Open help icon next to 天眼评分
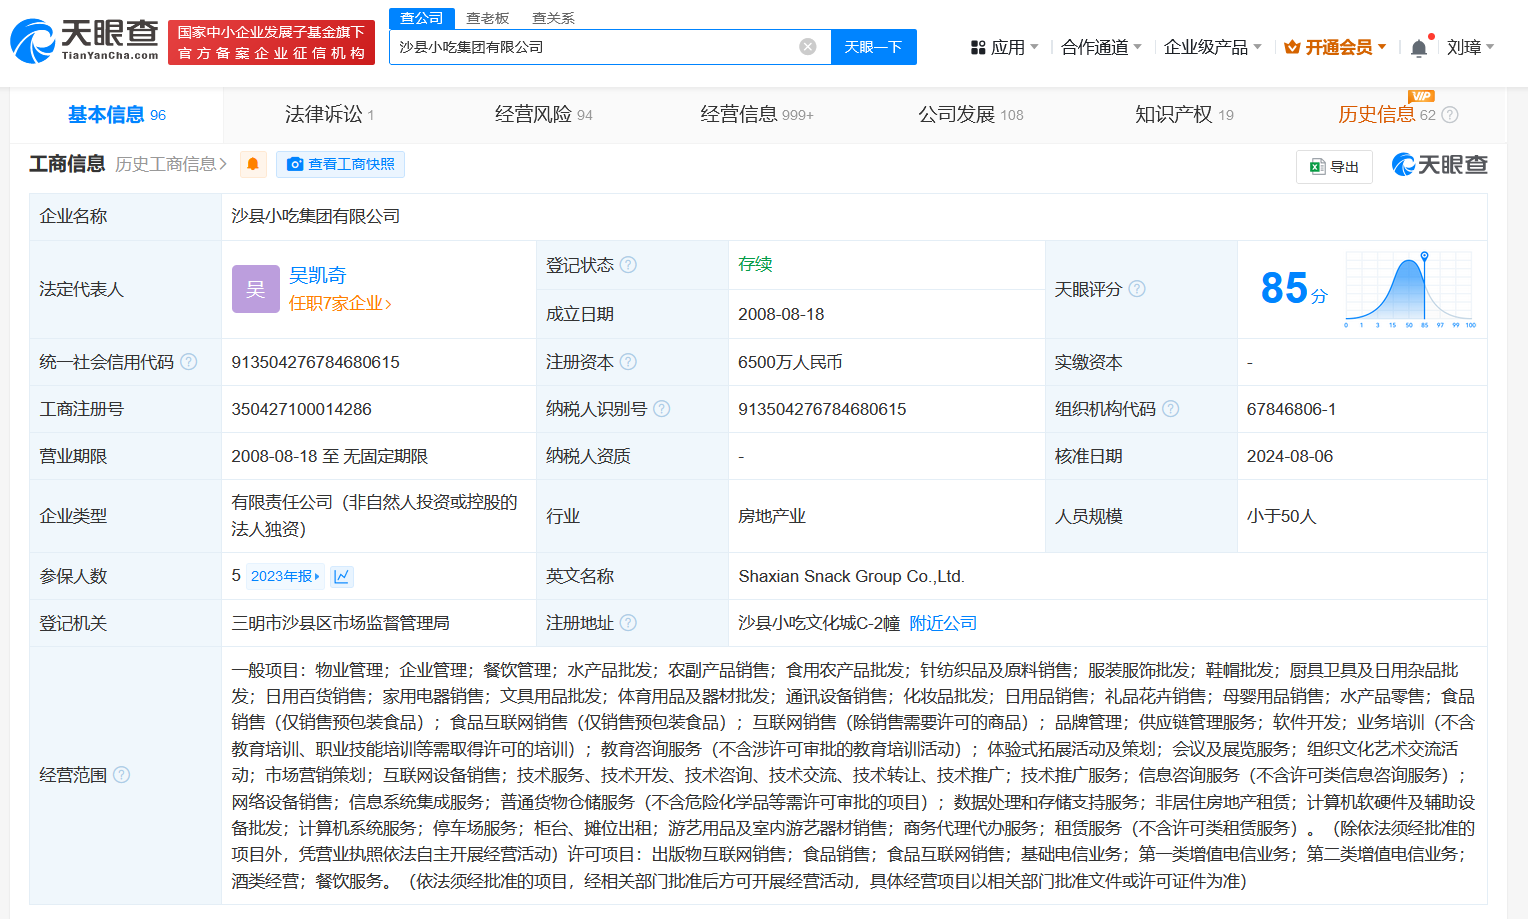The image size is (1528, 919). [1137, 289]
